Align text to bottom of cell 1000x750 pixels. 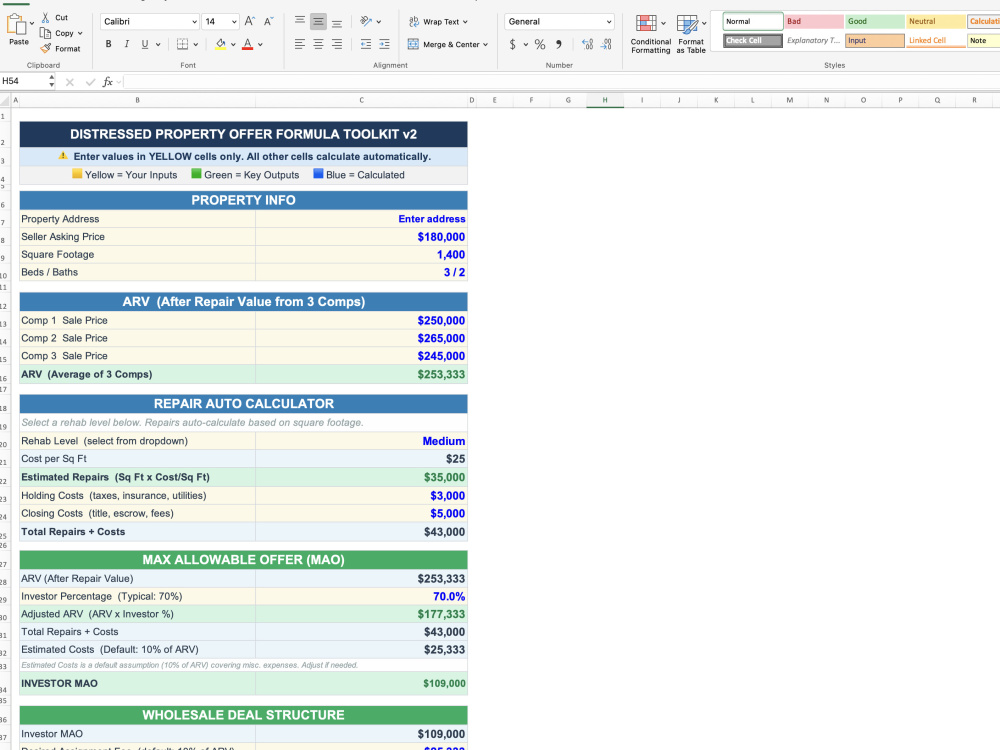[x=337, y=22]
